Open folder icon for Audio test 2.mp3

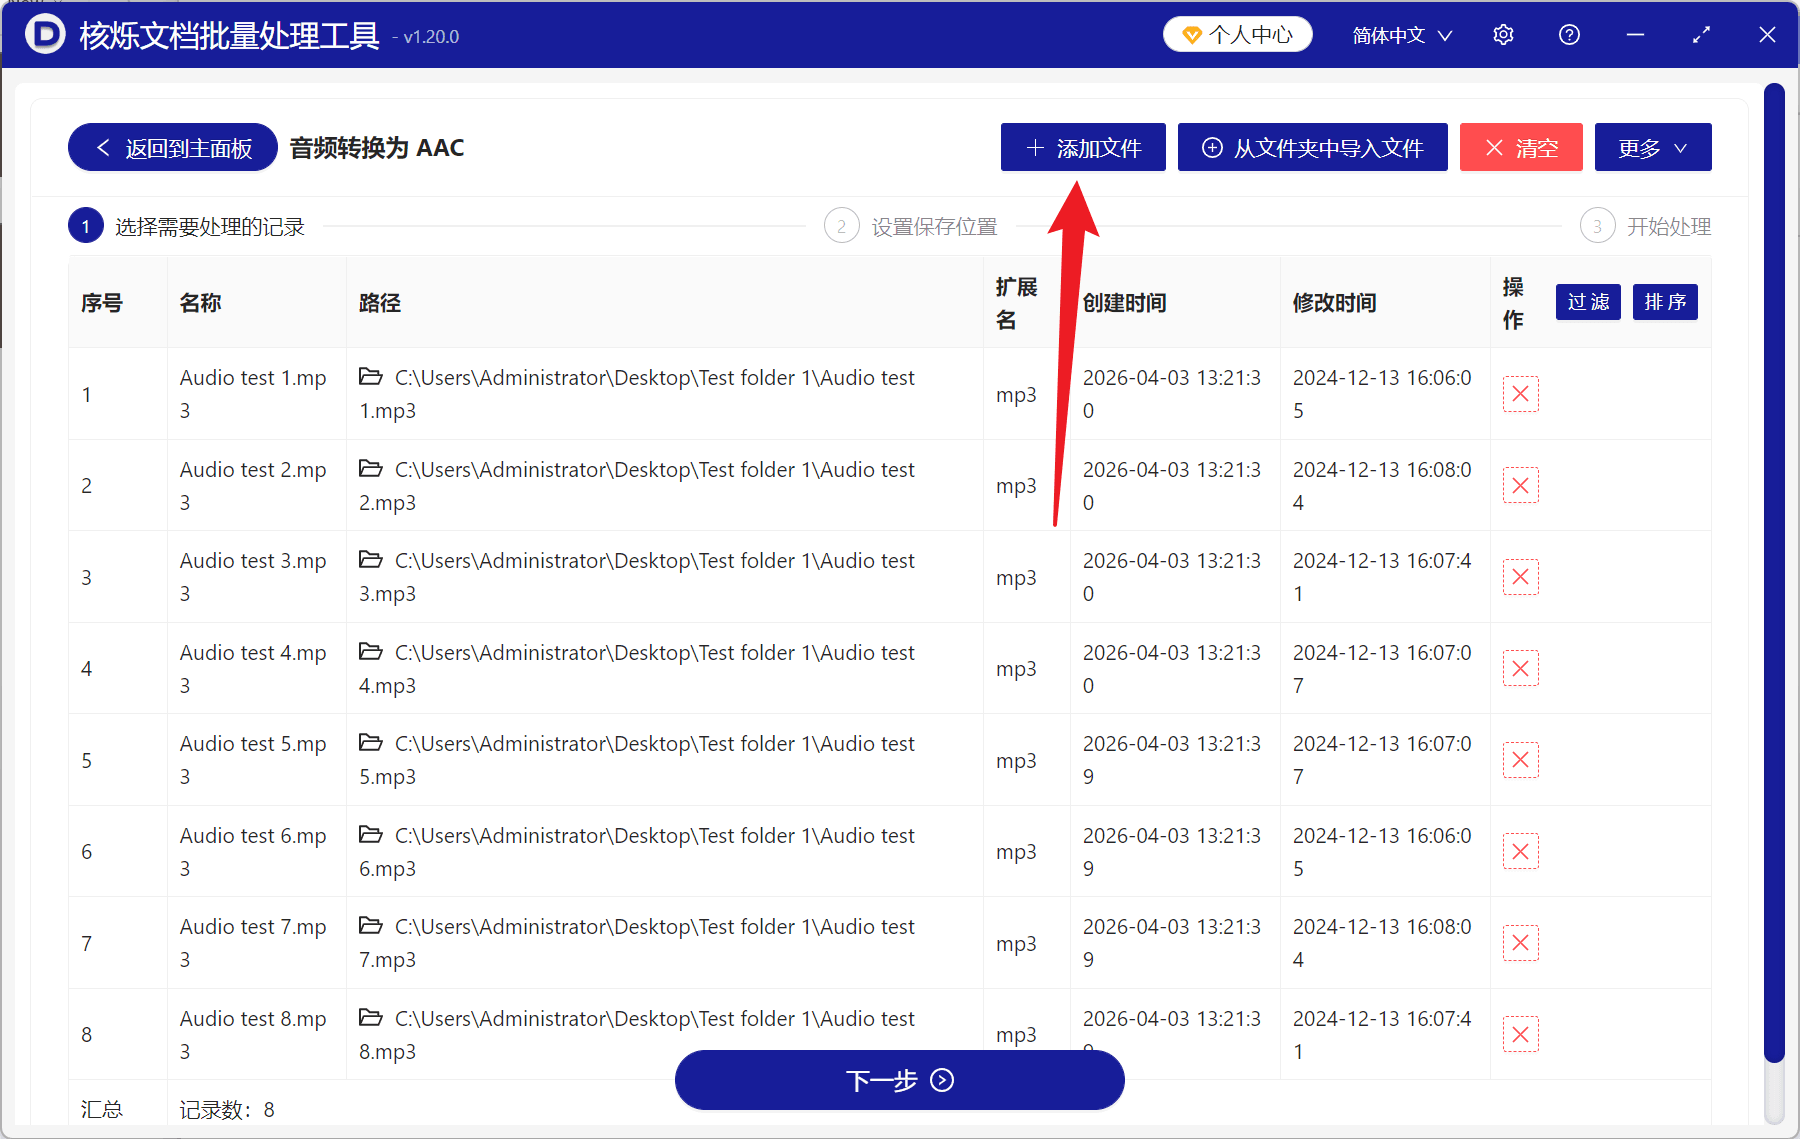pos(371,469)
